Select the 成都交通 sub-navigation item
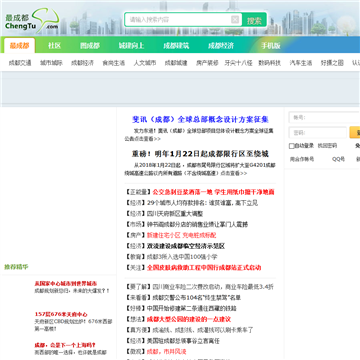360x360 pixels. [x=20, y=63]
